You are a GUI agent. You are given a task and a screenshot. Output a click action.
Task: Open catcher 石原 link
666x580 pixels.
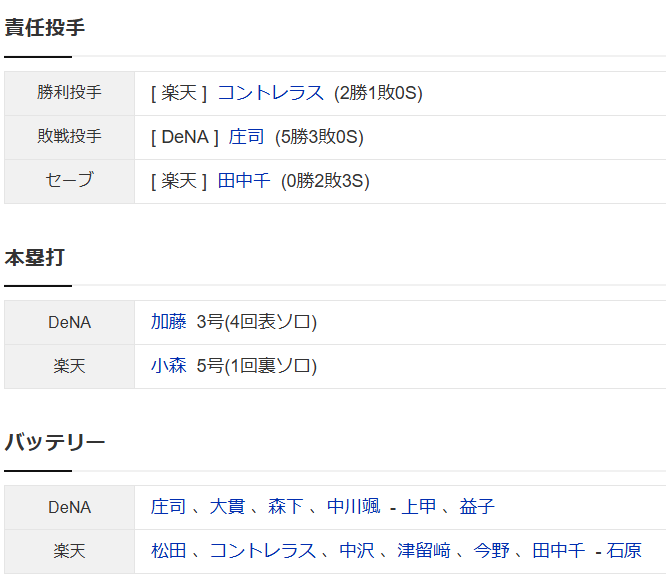[x=624, y=551]
